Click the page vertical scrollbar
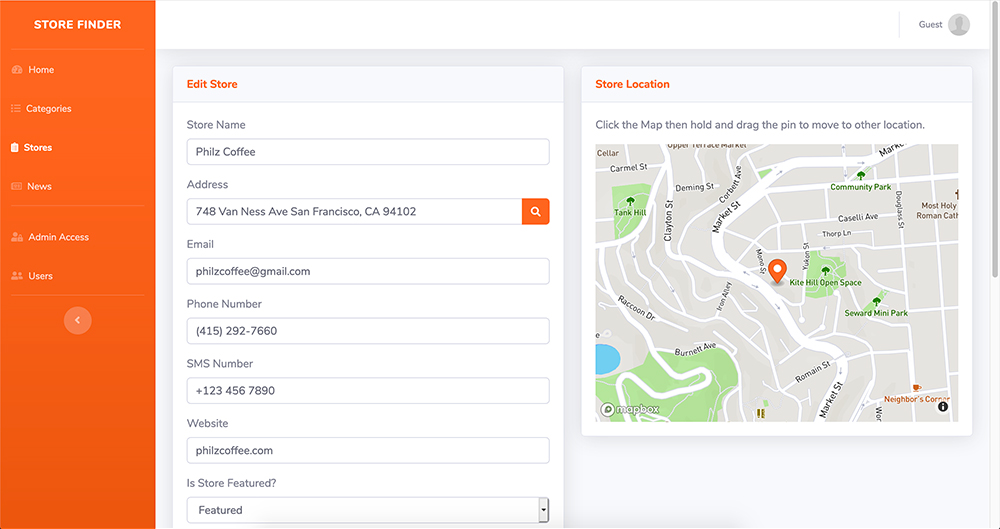1000x529 pixels. [996, 140]
